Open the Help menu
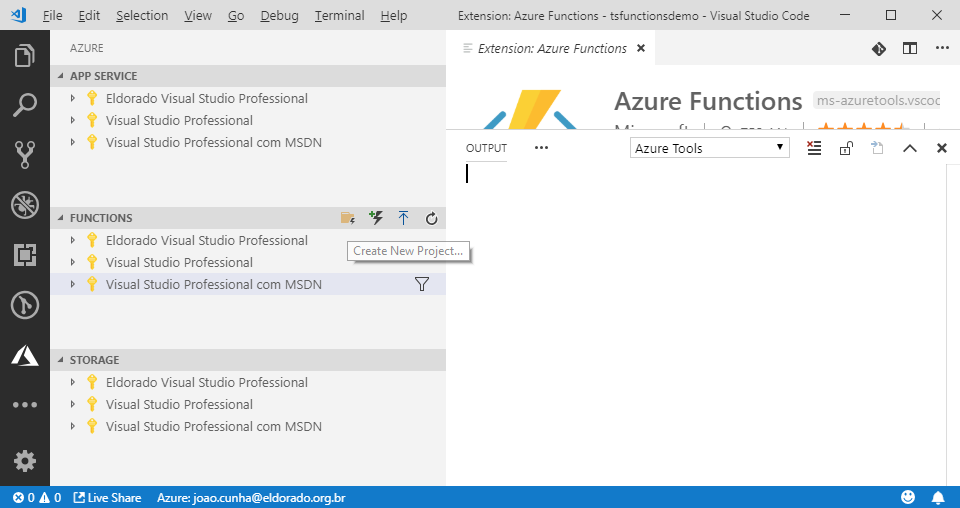960x508 pixels. [393, 15]
